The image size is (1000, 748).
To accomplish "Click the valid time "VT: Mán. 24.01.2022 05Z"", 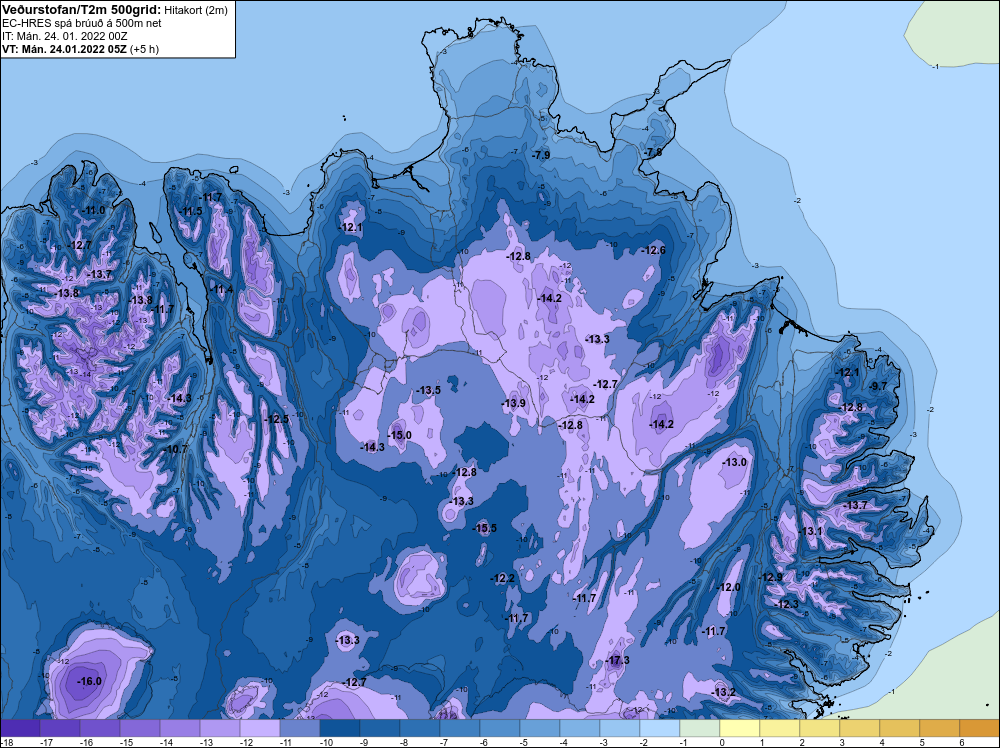I will [64, 49].
